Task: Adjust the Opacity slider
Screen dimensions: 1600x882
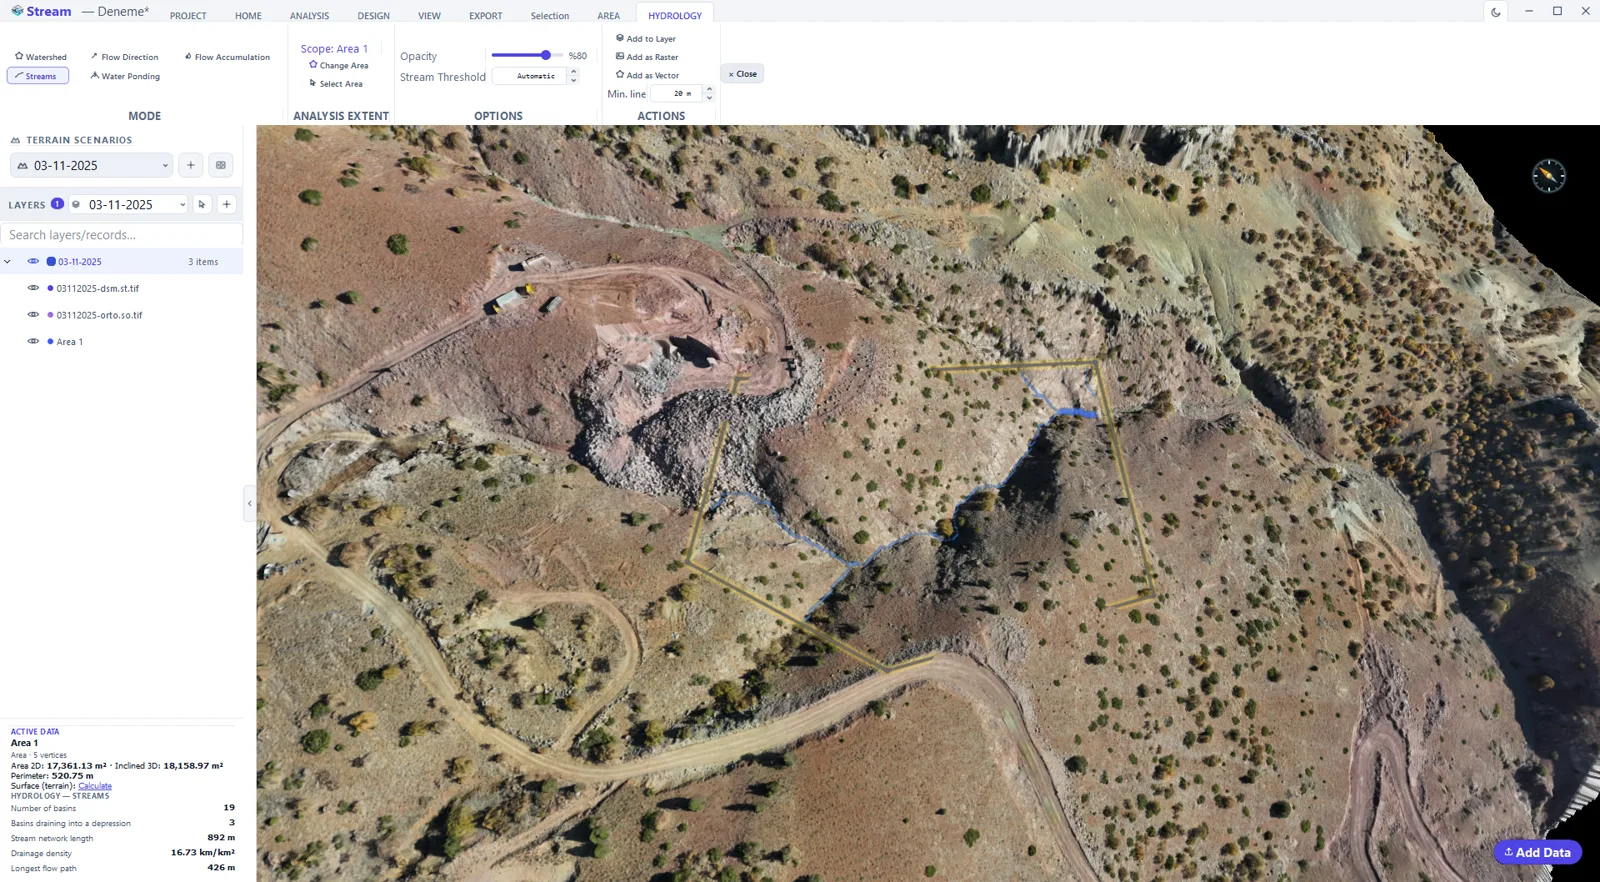Action: [x=527, y=56]
